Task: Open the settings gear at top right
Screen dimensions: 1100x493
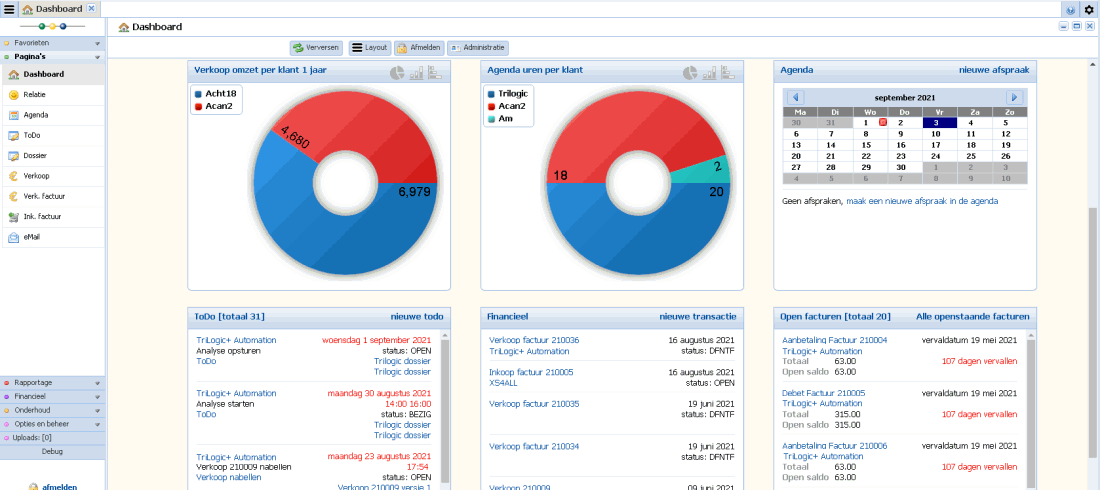Action: pos(1089,9)
